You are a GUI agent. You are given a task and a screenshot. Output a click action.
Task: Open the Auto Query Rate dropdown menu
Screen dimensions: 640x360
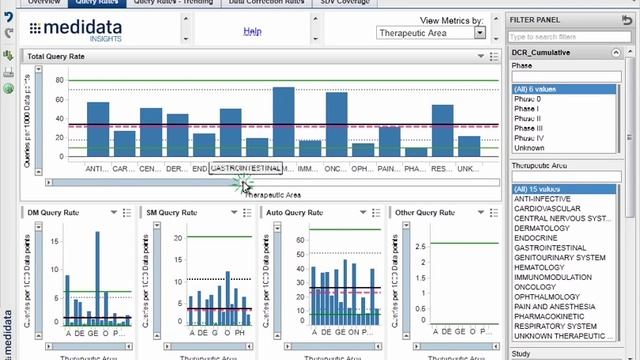click(x=363, y=212)
